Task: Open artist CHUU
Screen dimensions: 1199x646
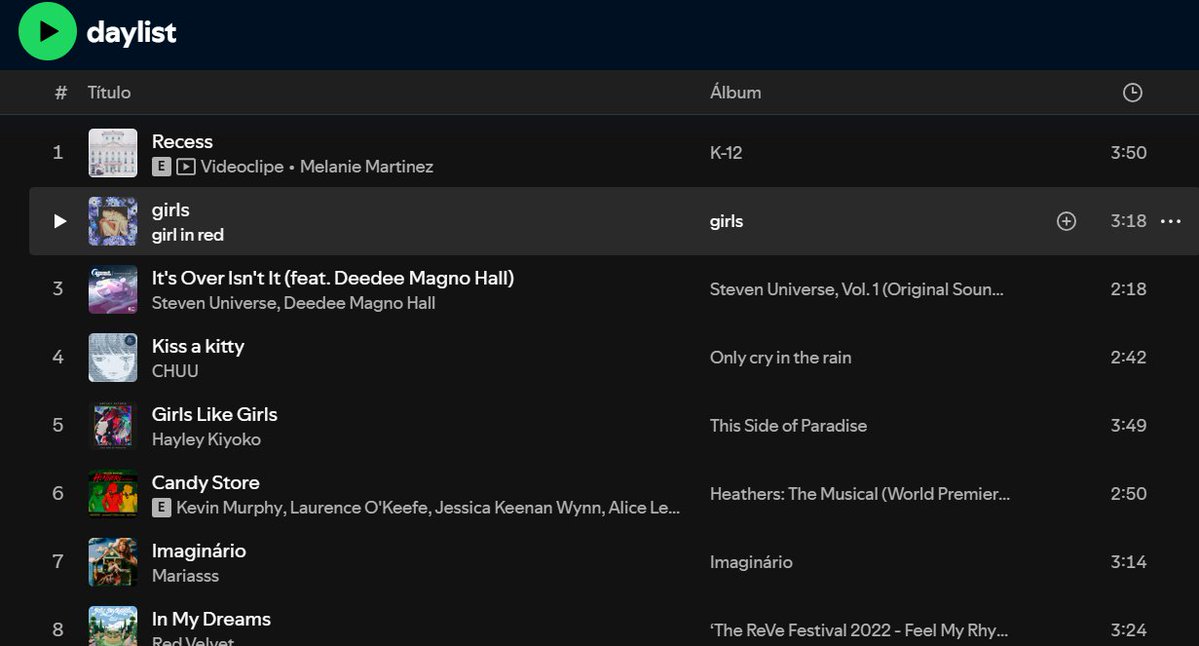Action: point(175,371)
